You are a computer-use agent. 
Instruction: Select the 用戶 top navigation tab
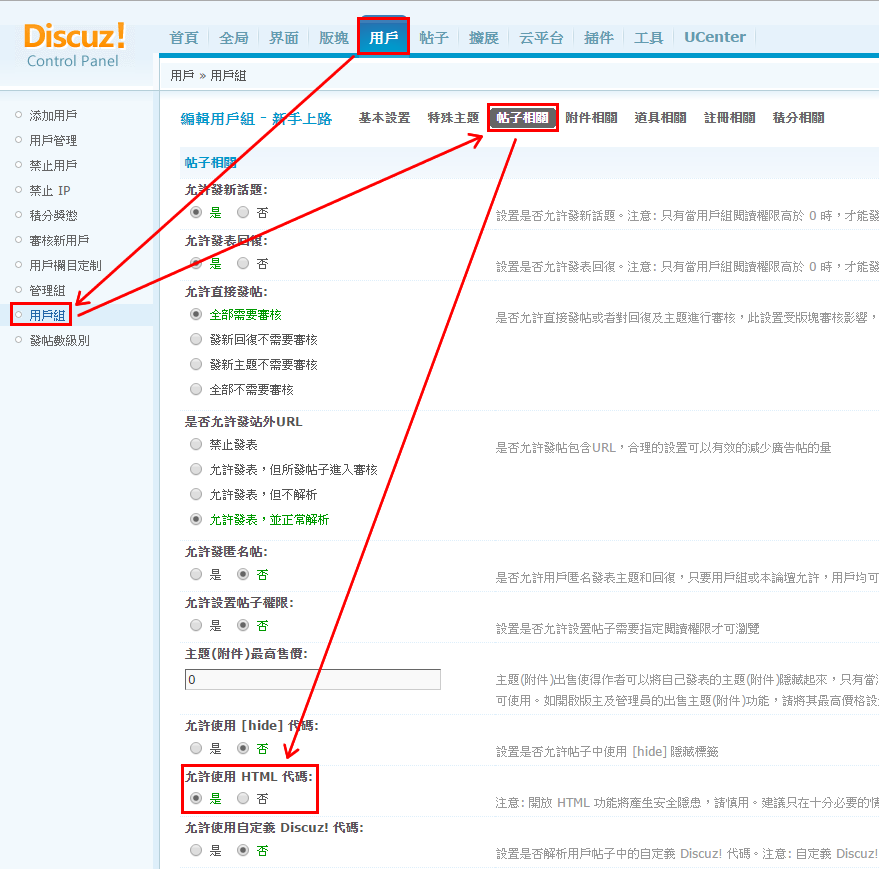point(383,37)
